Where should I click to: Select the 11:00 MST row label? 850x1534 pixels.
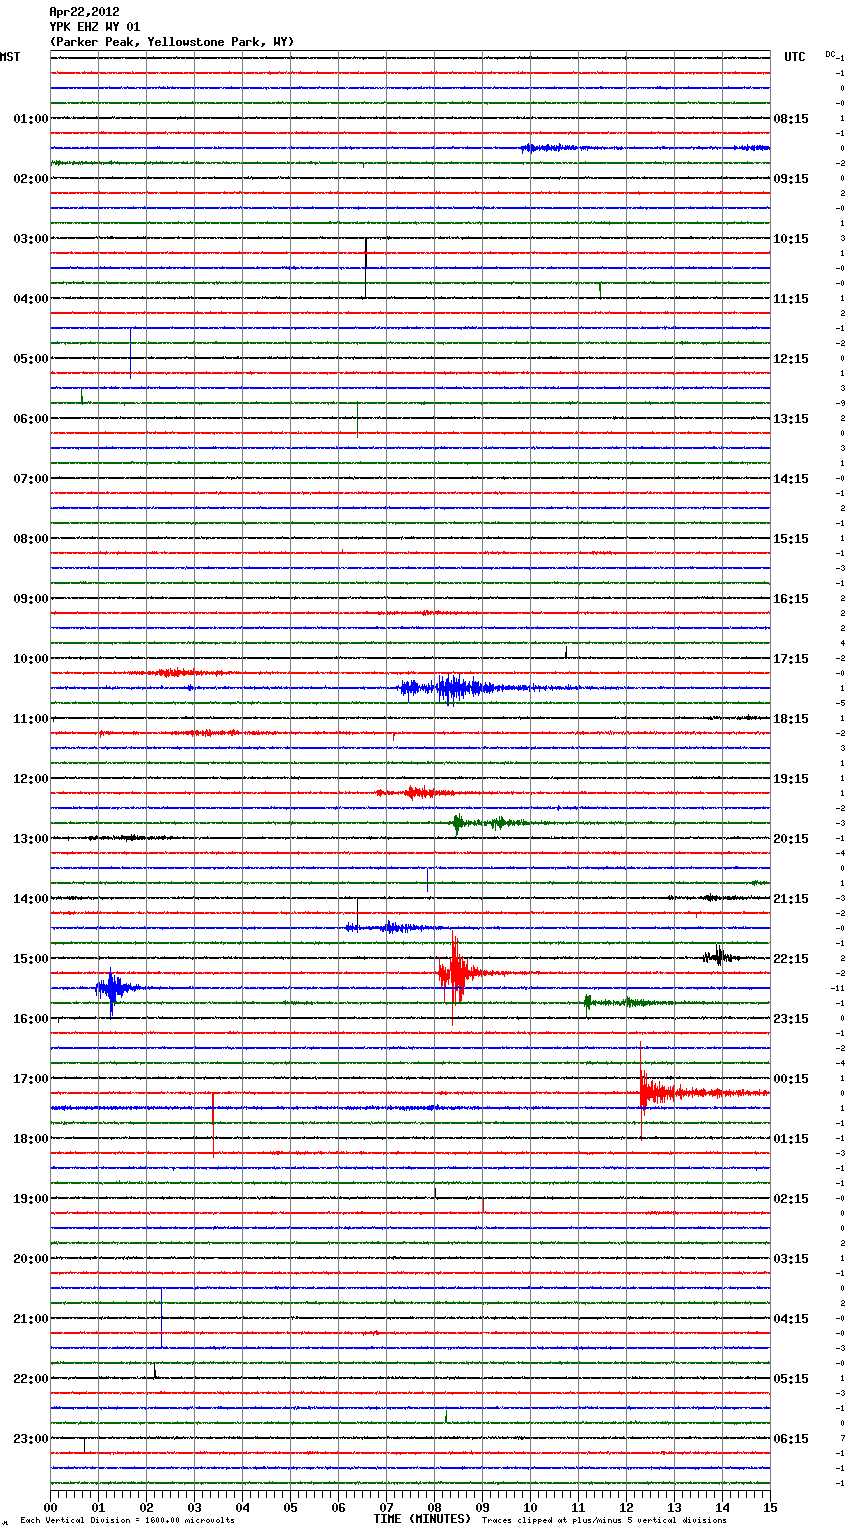coord(31,719)
